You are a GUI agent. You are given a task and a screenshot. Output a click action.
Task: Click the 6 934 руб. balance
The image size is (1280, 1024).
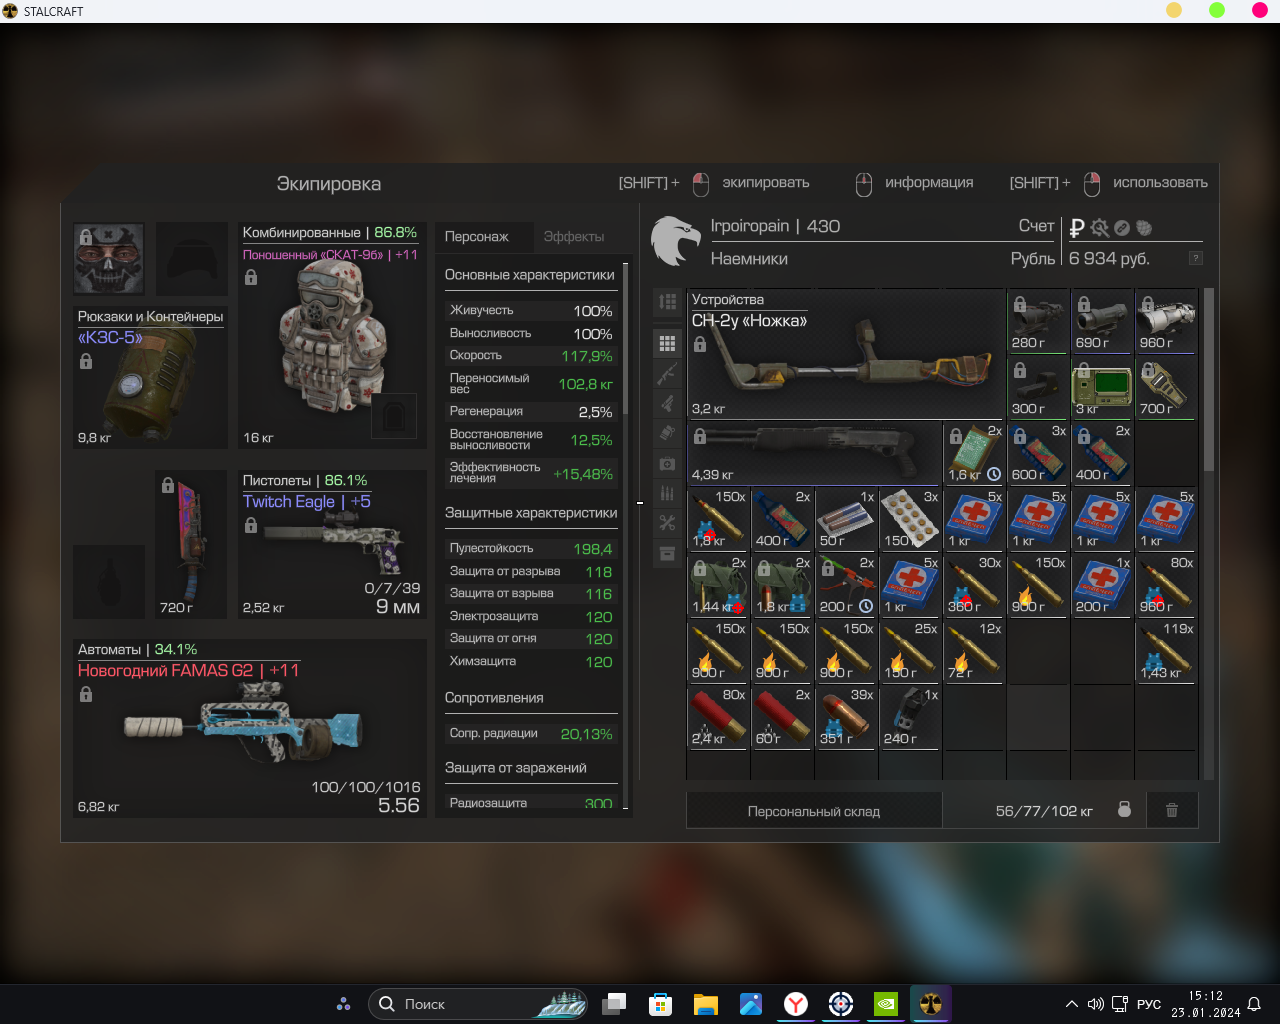click(1109, 258)
